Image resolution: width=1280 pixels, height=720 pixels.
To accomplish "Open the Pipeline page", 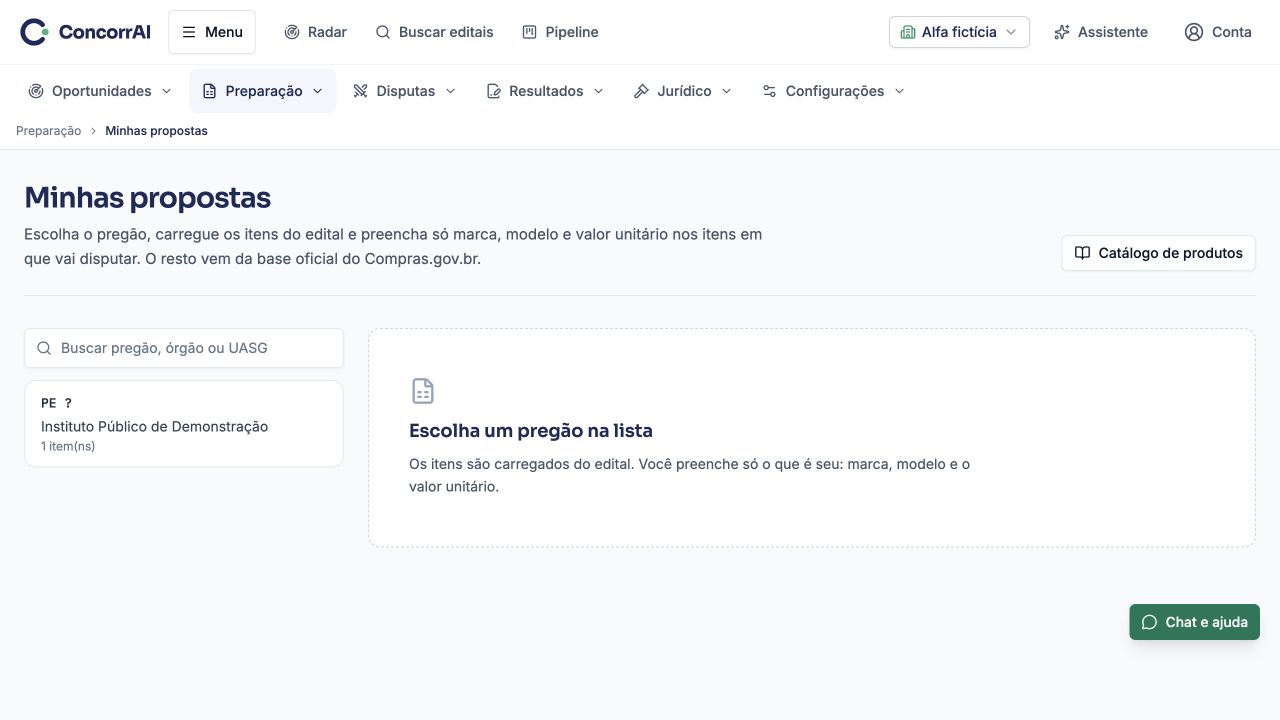I will (560, 32).
